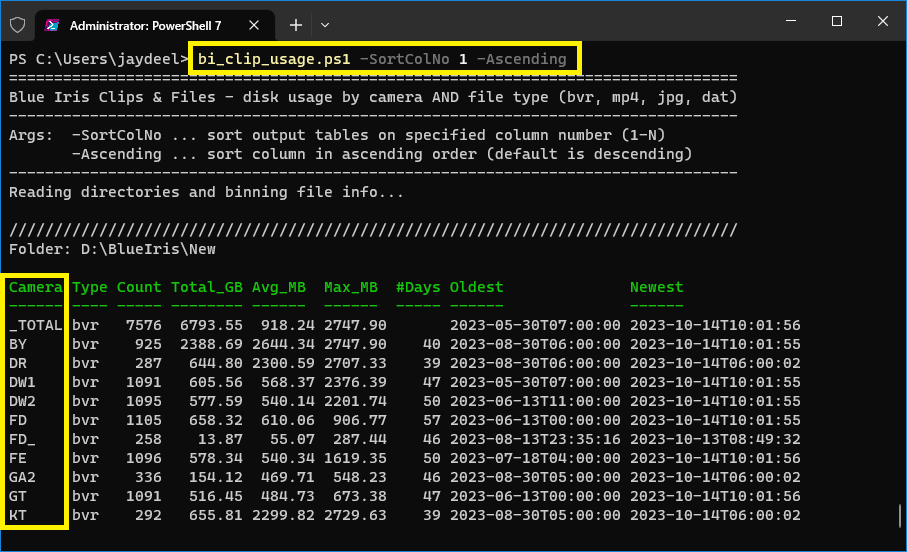Click the Avg_MB column header

coord(278,288)
